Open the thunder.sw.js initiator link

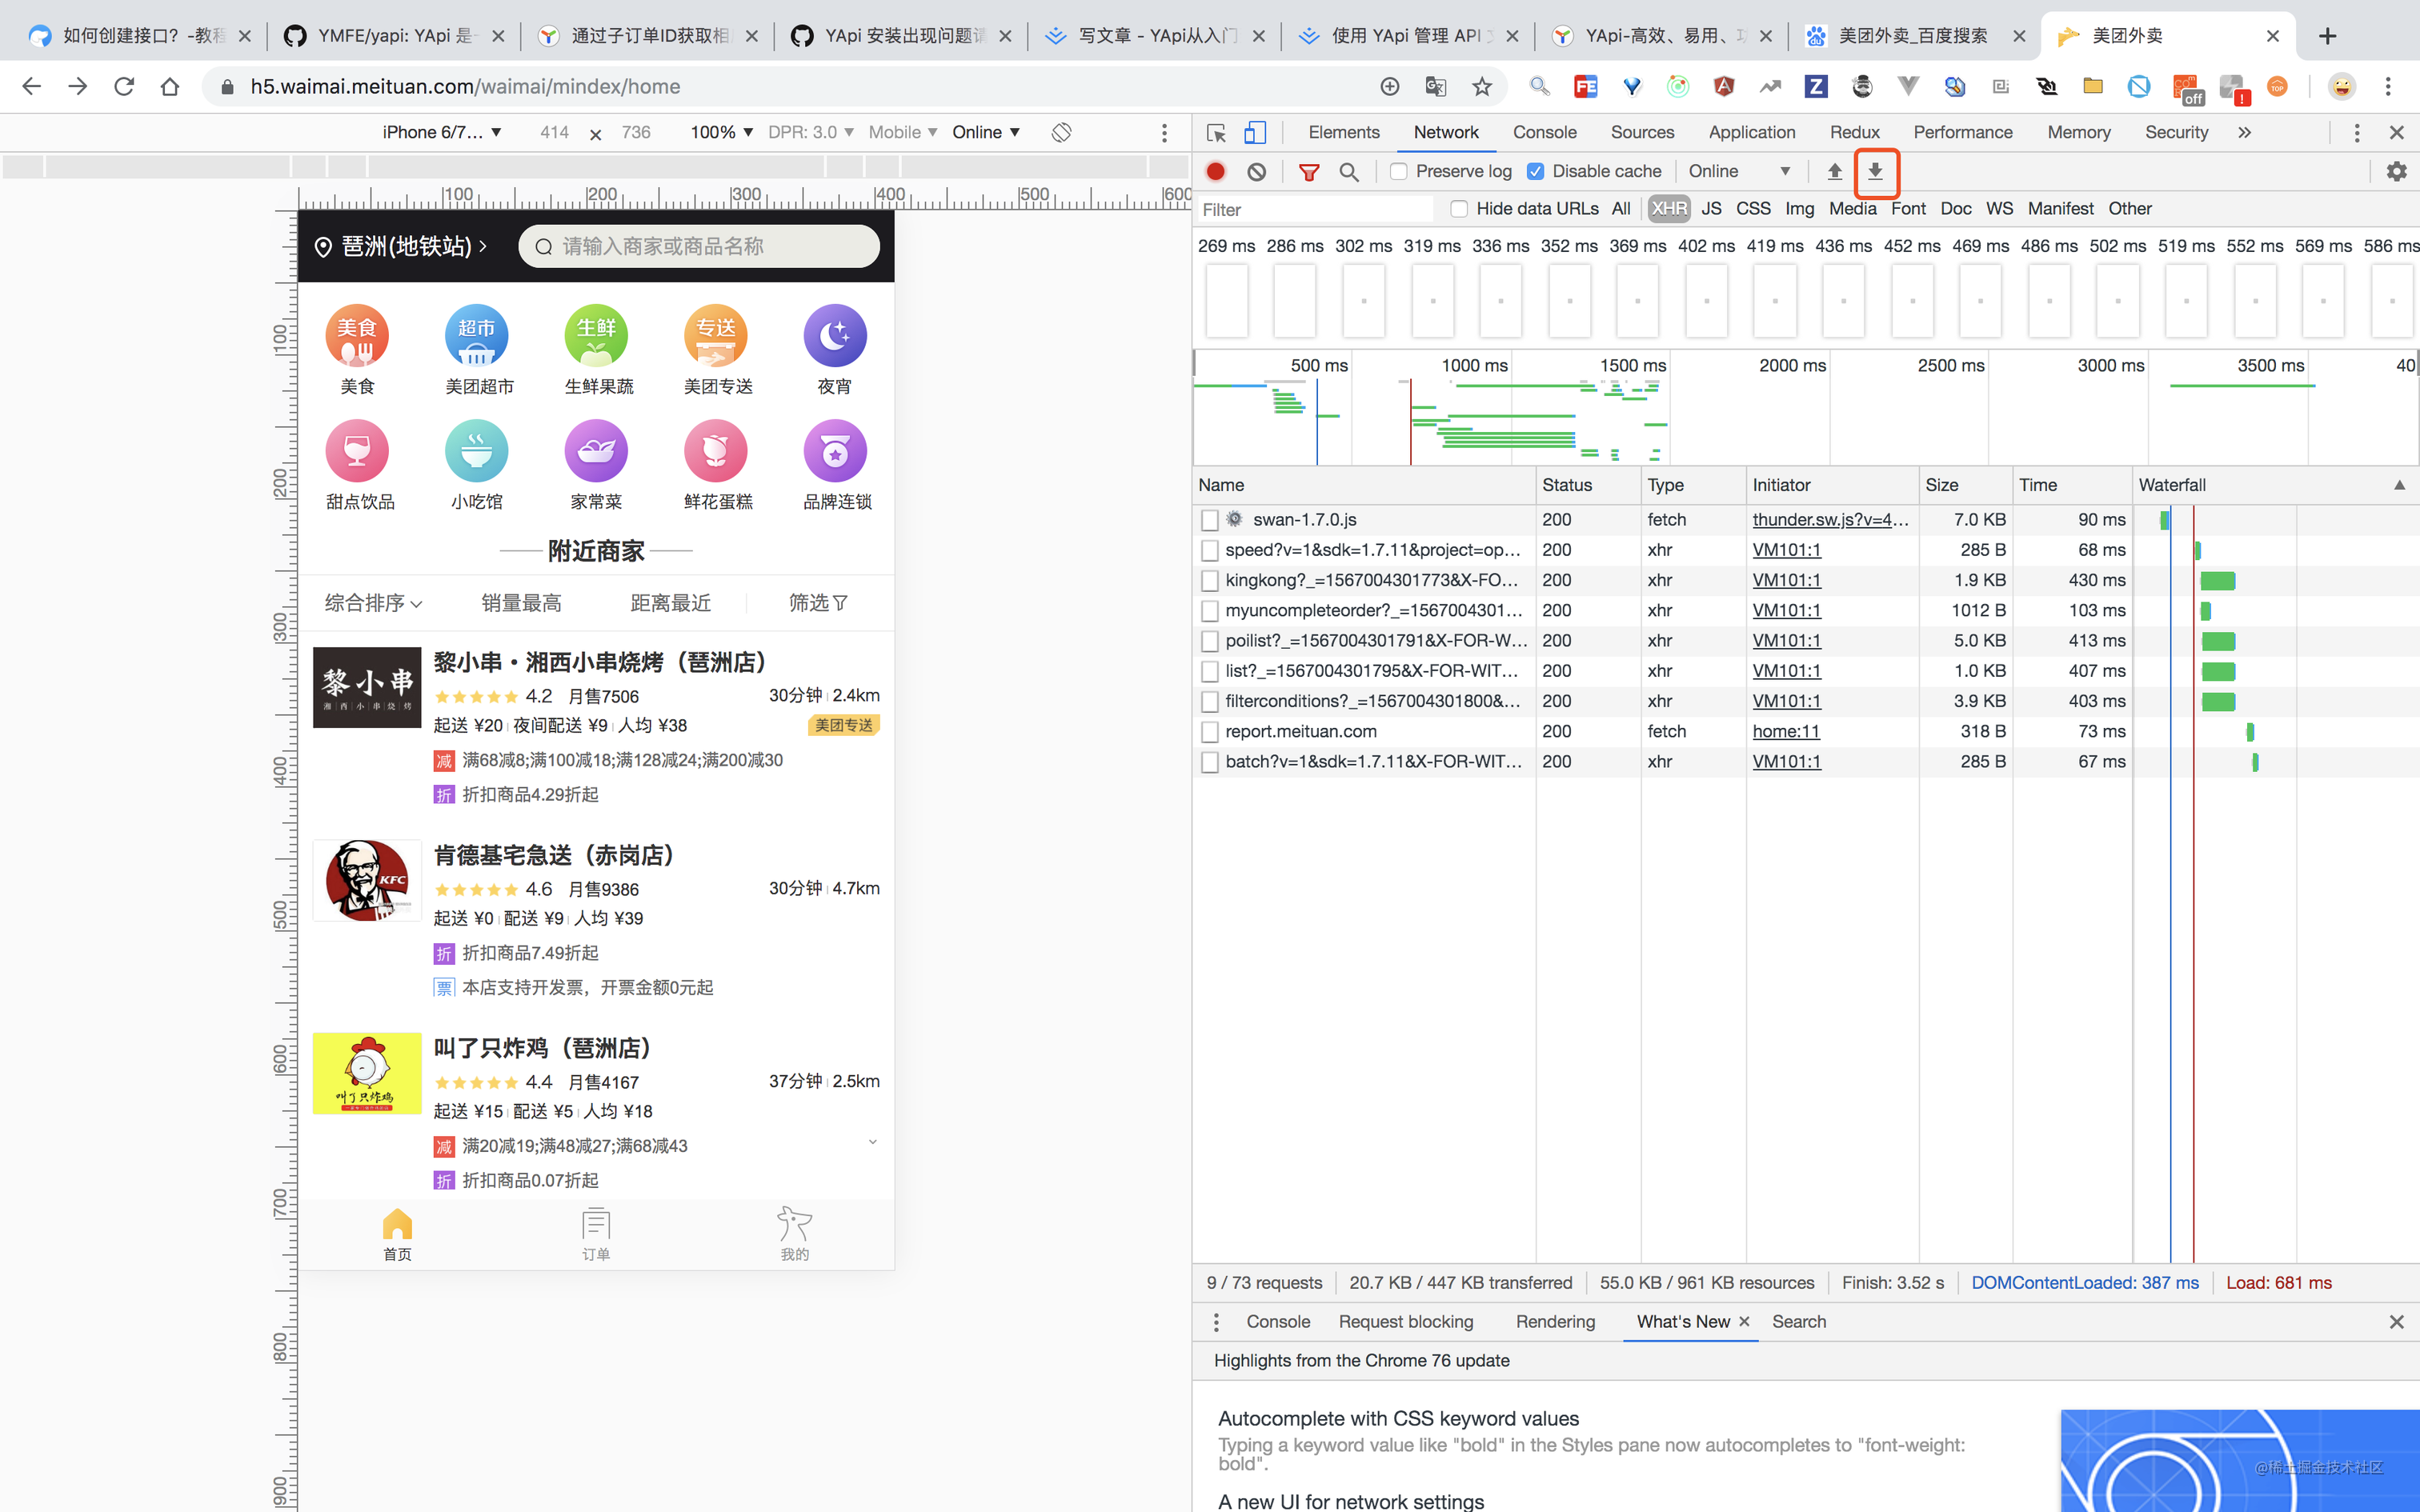(1830, 519)
